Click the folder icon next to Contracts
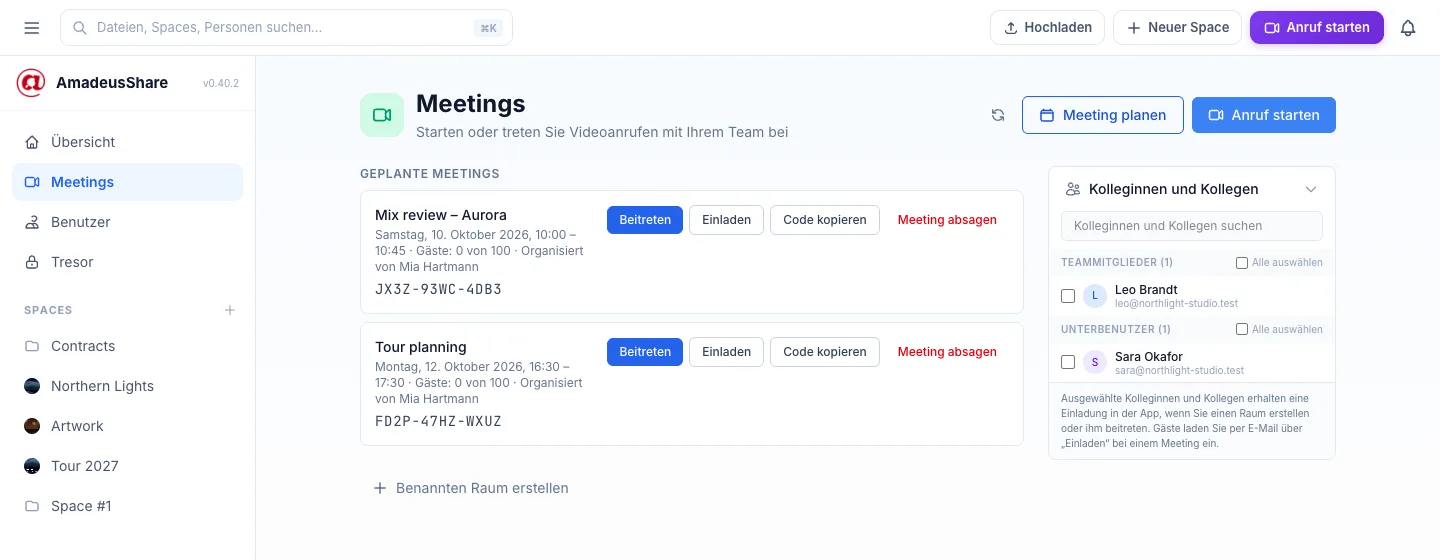The image size is (1440, 560). (x=32, y=346)
